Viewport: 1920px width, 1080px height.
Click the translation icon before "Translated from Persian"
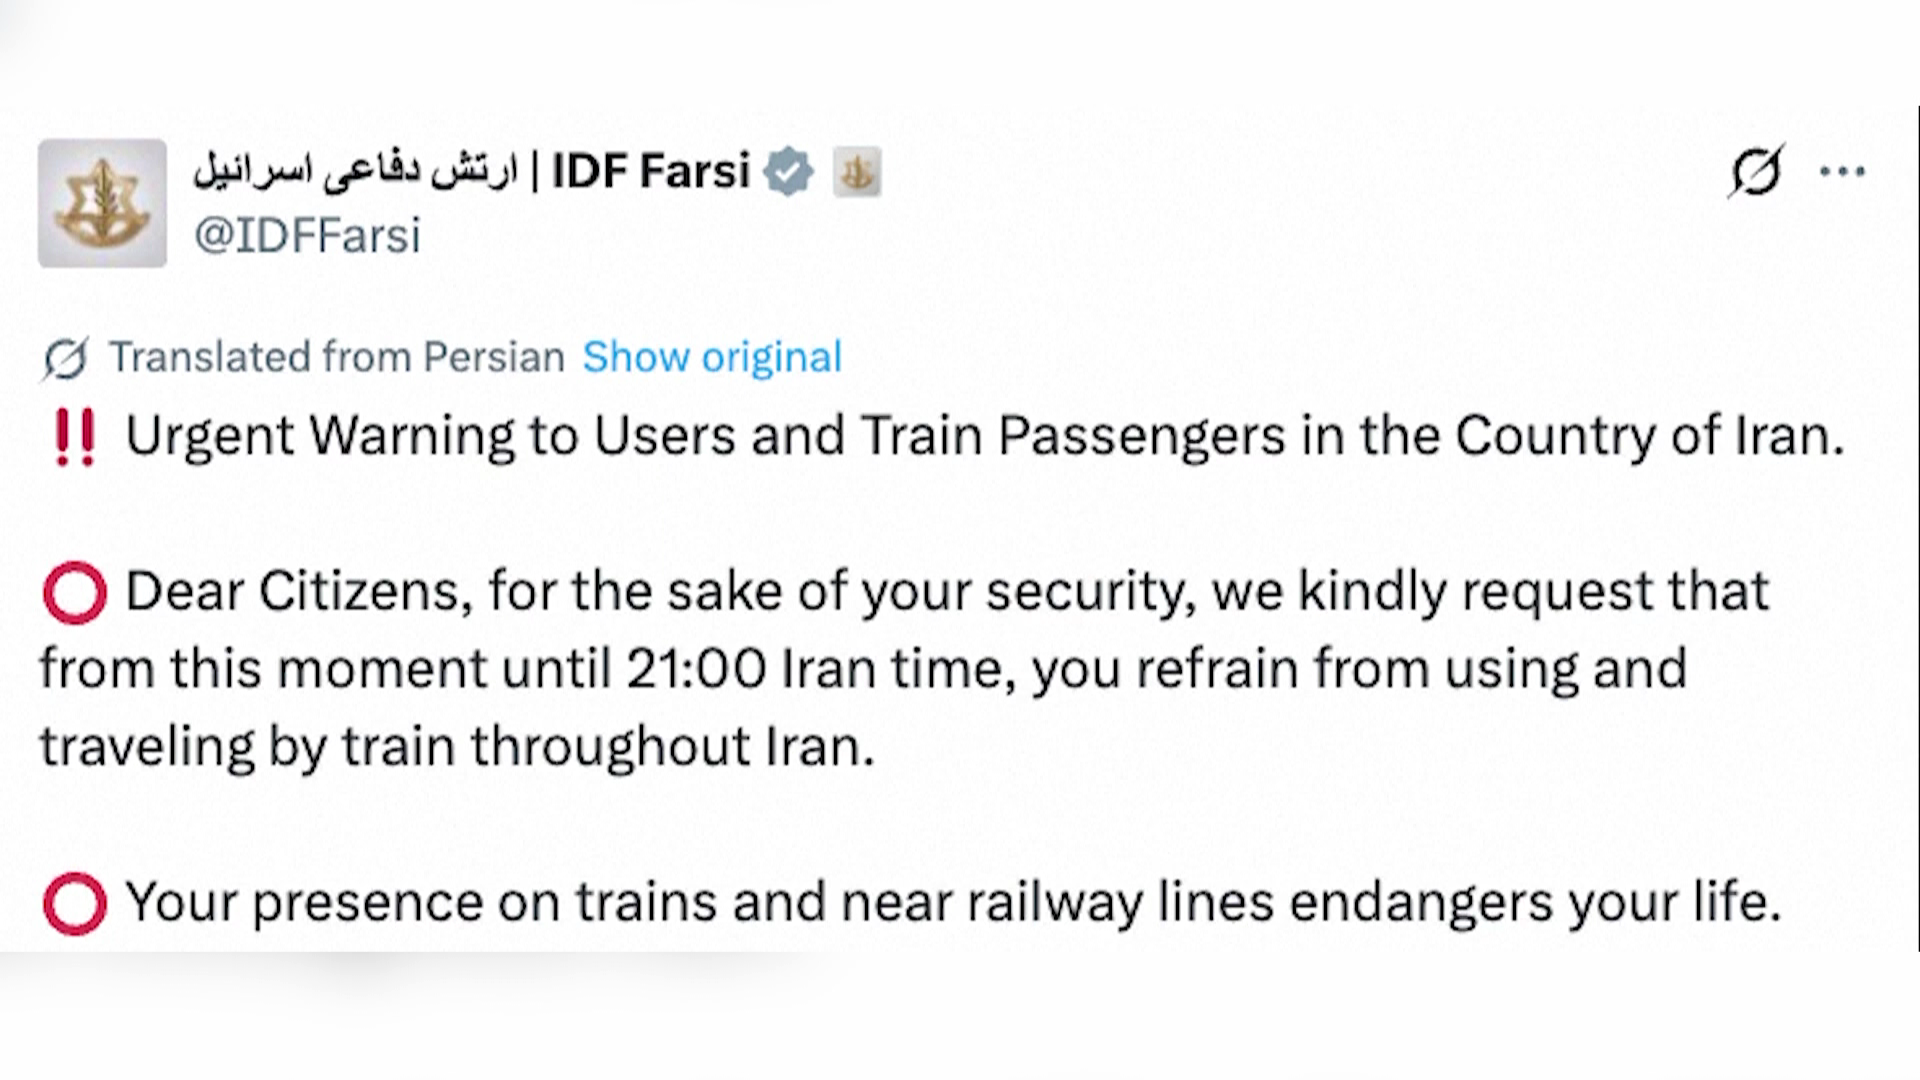coord(66,358)
